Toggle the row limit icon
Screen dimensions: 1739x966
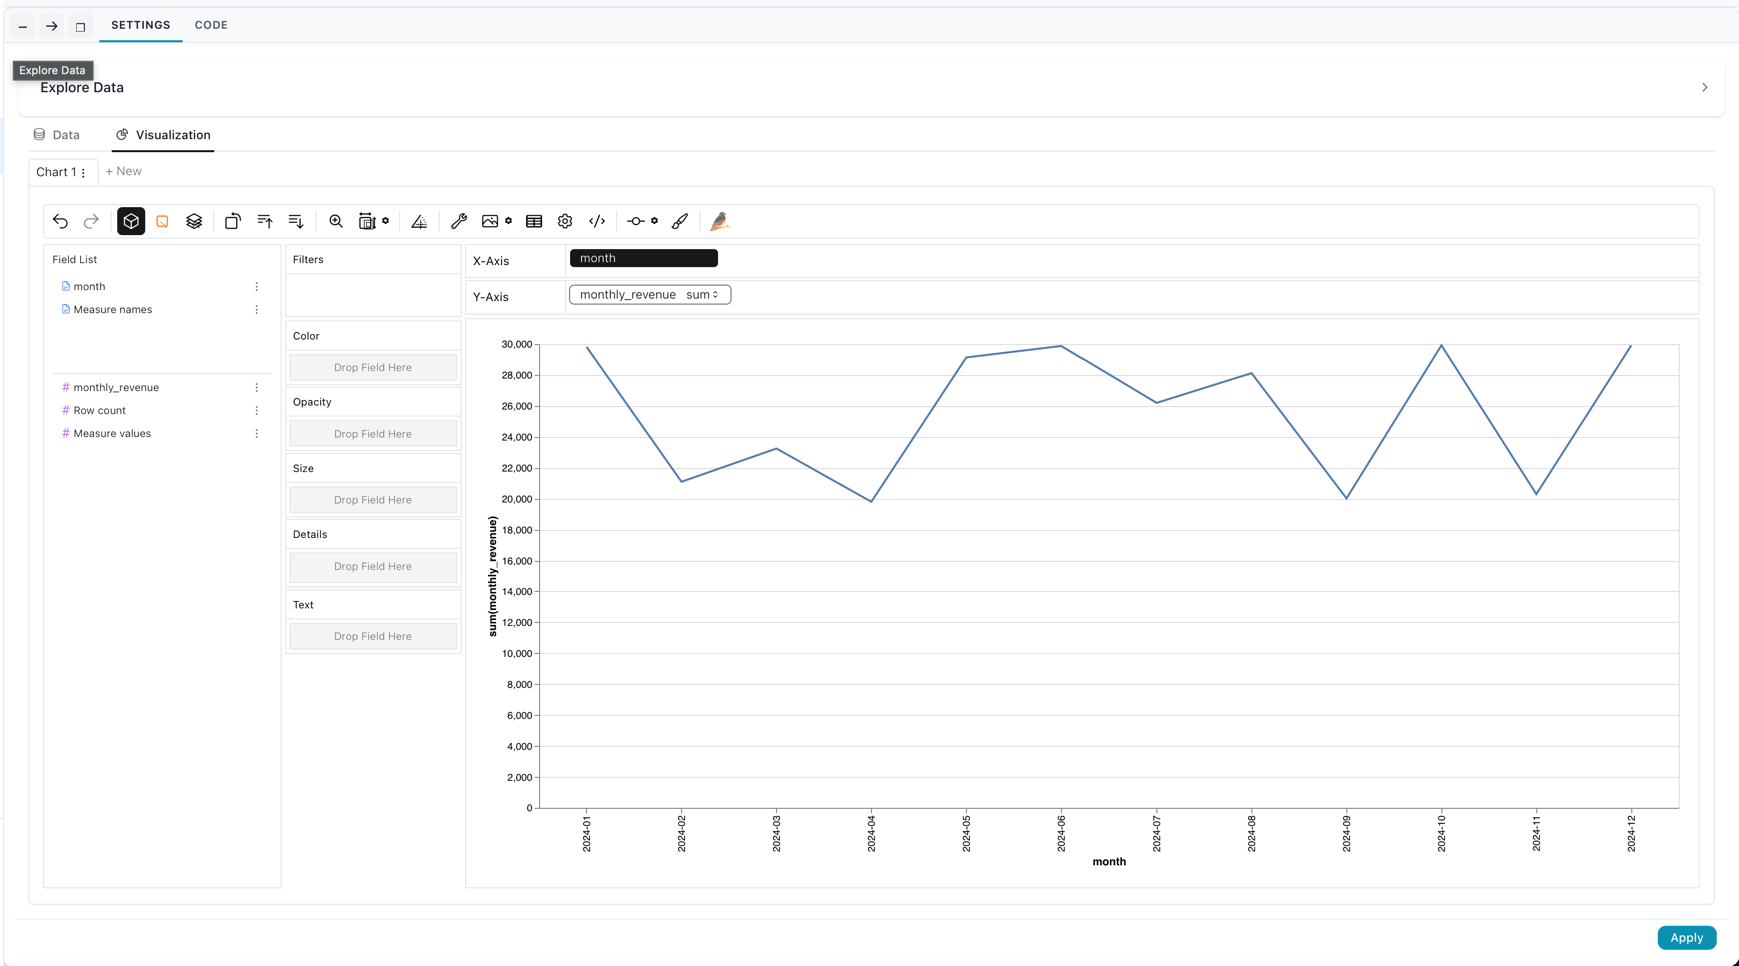[636, 221]
